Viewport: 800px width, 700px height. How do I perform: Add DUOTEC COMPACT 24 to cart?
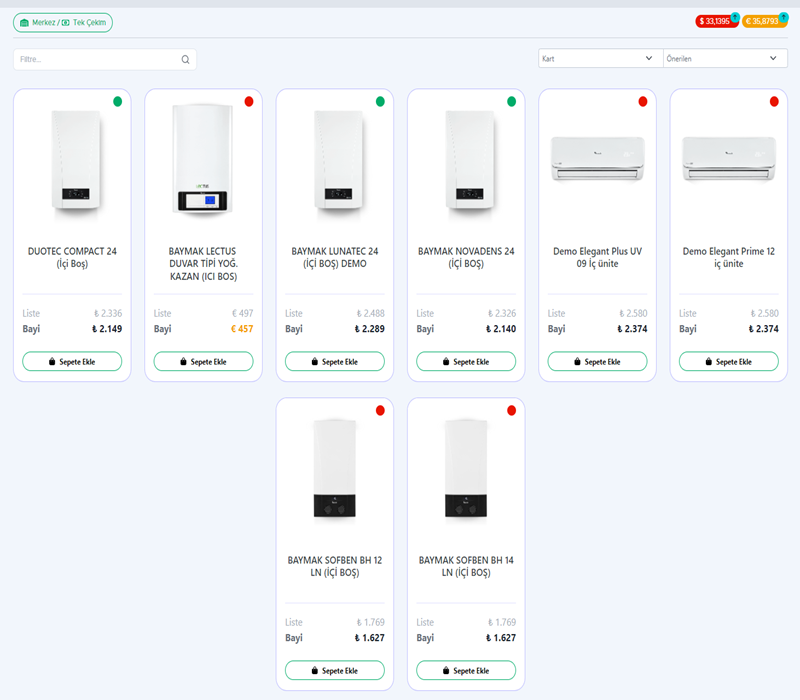coord(72,361)
